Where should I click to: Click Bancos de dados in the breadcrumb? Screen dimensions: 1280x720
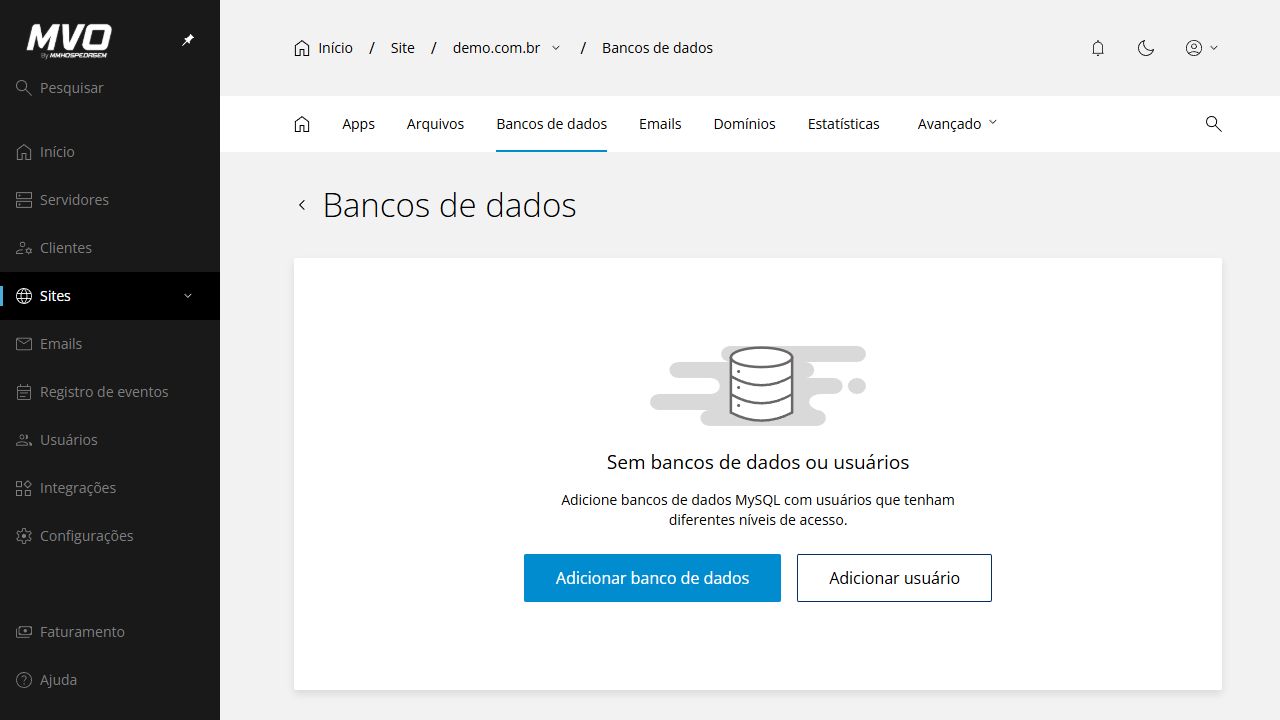point(657,48)
